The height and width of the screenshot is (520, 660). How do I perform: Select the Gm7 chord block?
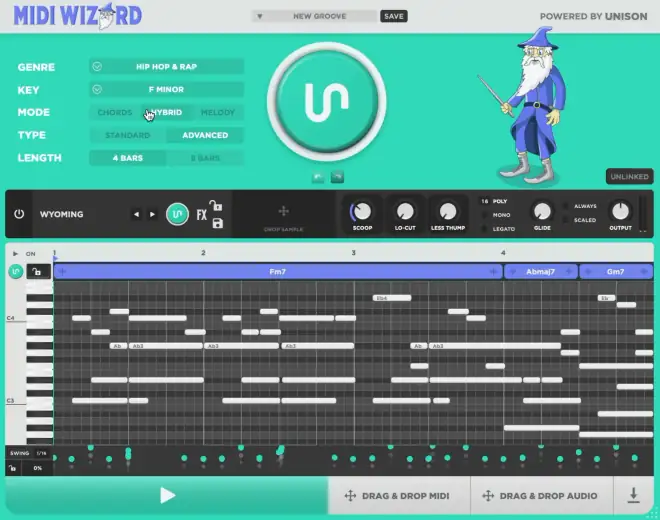click(615, 272)
